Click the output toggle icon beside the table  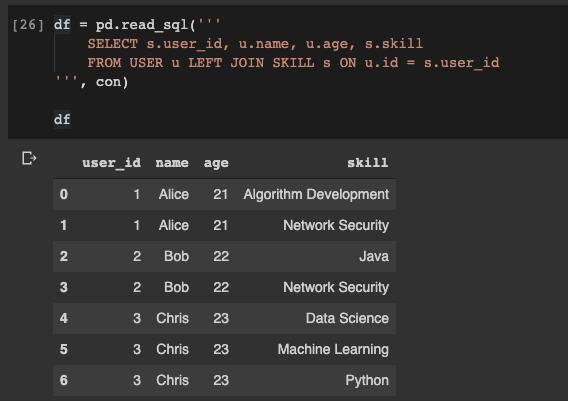click(x=29, y=159)
